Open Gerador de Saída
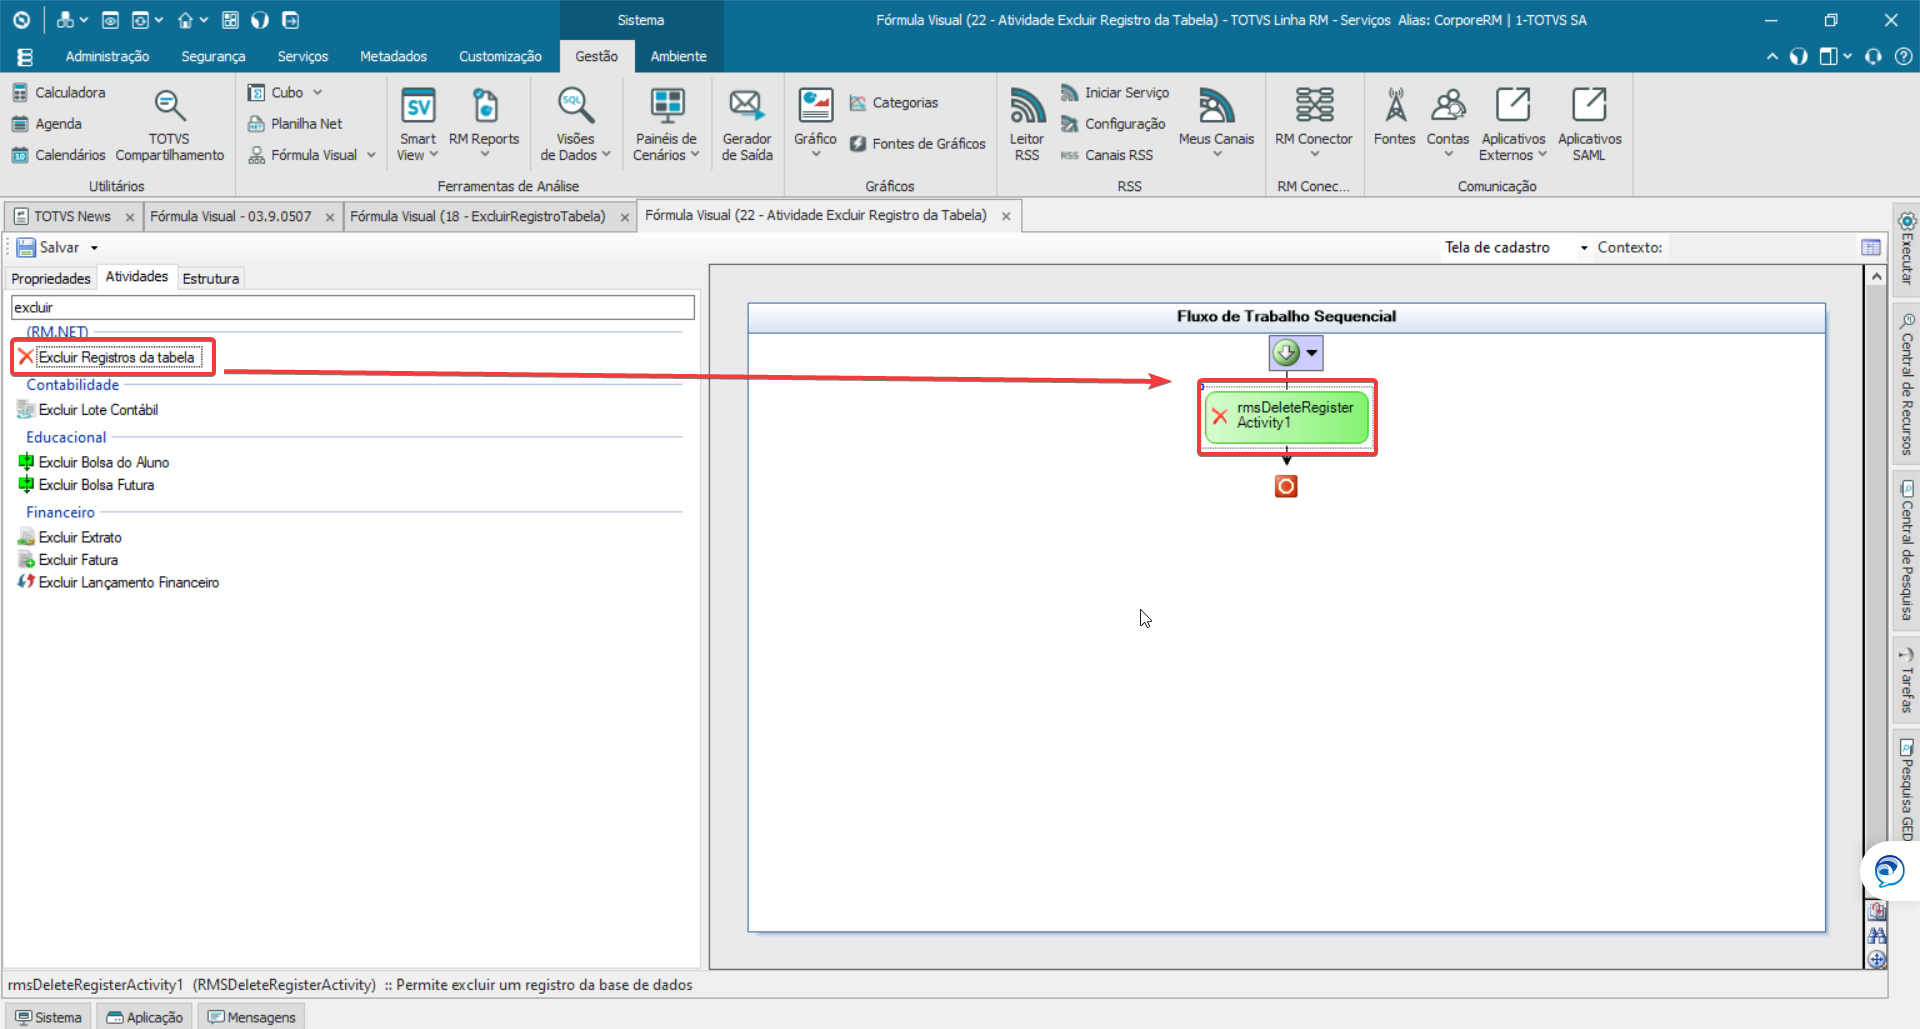This screenshot has height=1029, width=1920. (747, 124)
